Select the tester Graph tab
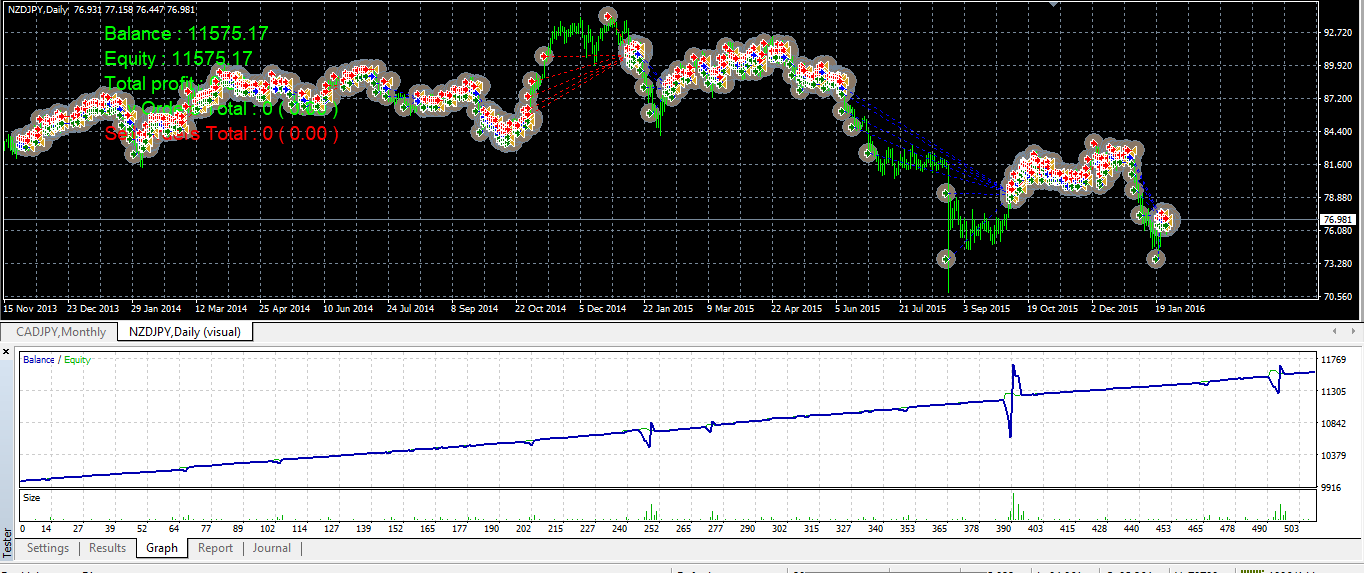 pos(162,548)
